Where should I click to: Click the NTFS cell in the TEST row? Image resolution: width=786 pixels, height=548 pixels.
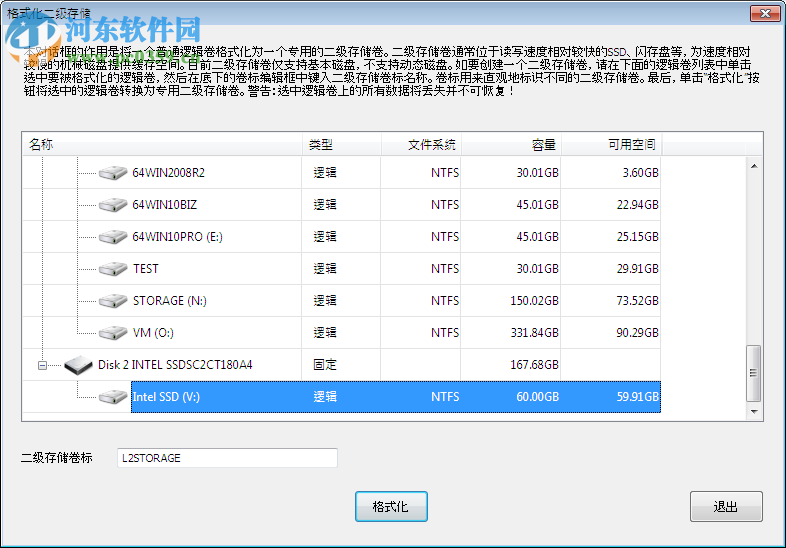coord(445,269)
